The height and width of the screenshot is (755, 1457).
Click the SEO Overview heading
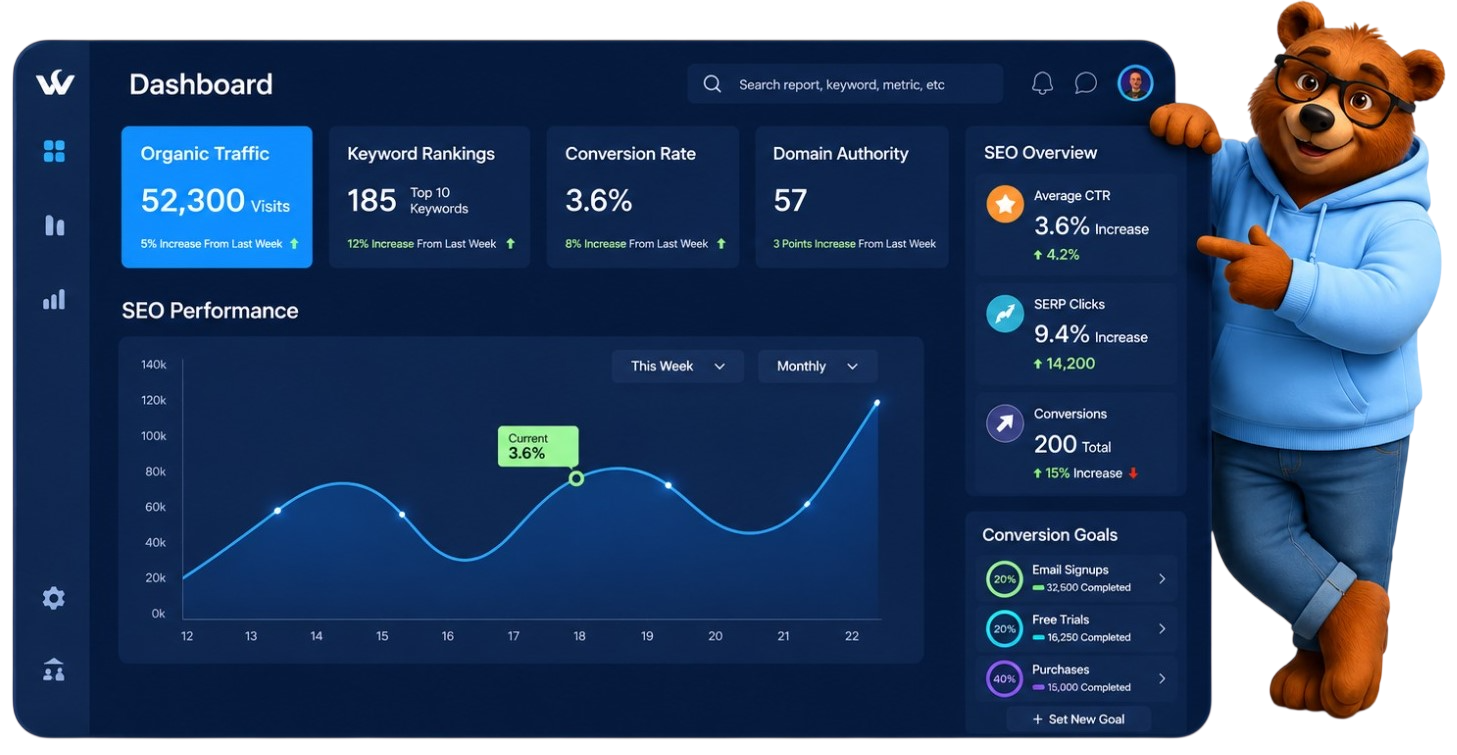coord(1040,153)
